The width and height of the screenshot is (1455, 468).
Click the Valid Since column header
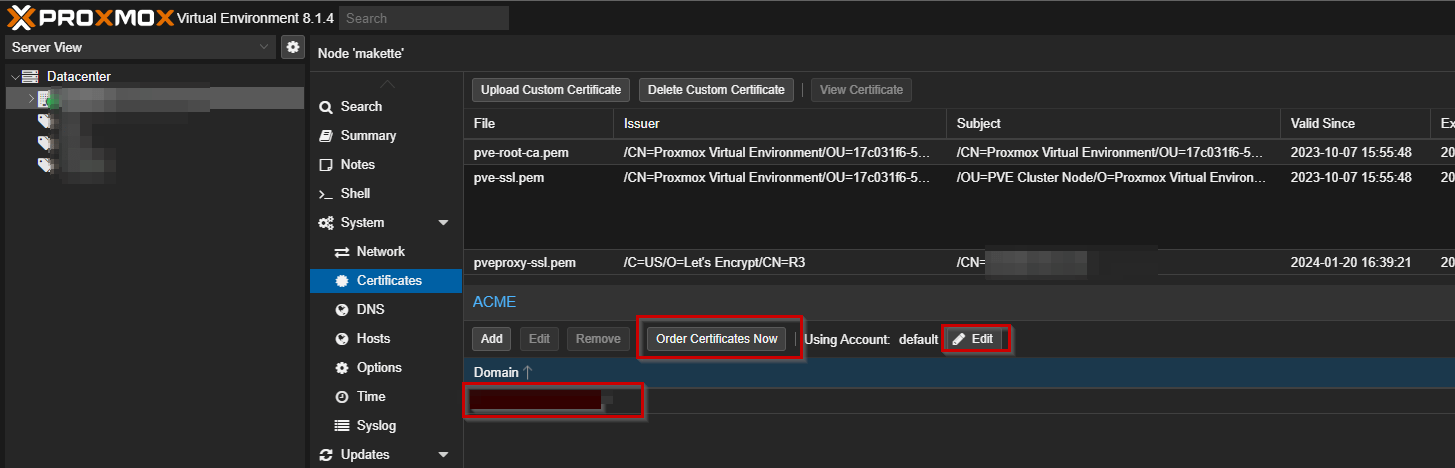point(1354,123)
